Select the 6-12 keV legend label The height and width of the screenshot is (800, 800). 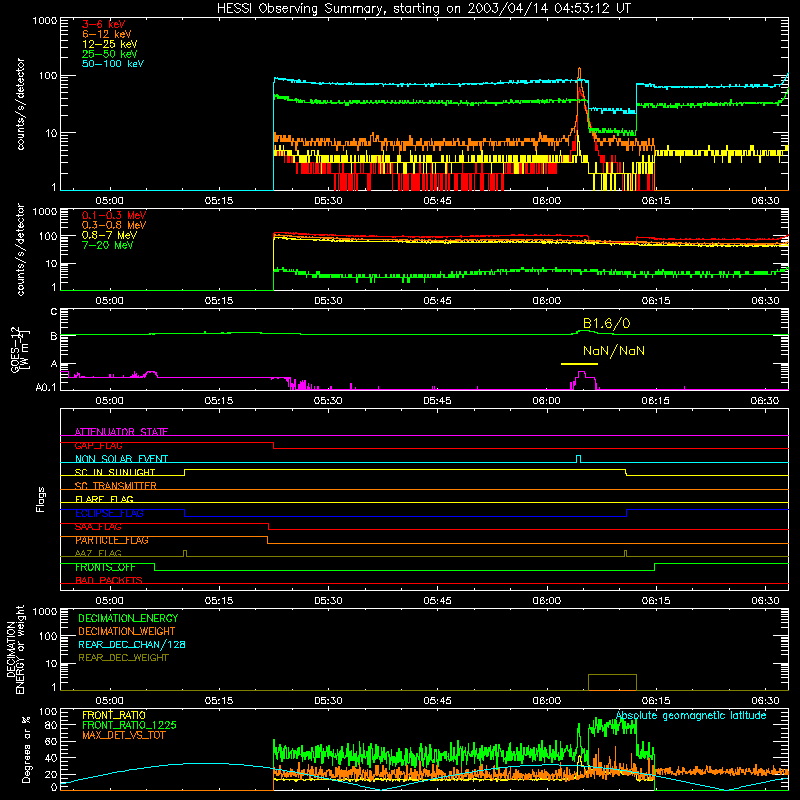(x=106, y=34)
